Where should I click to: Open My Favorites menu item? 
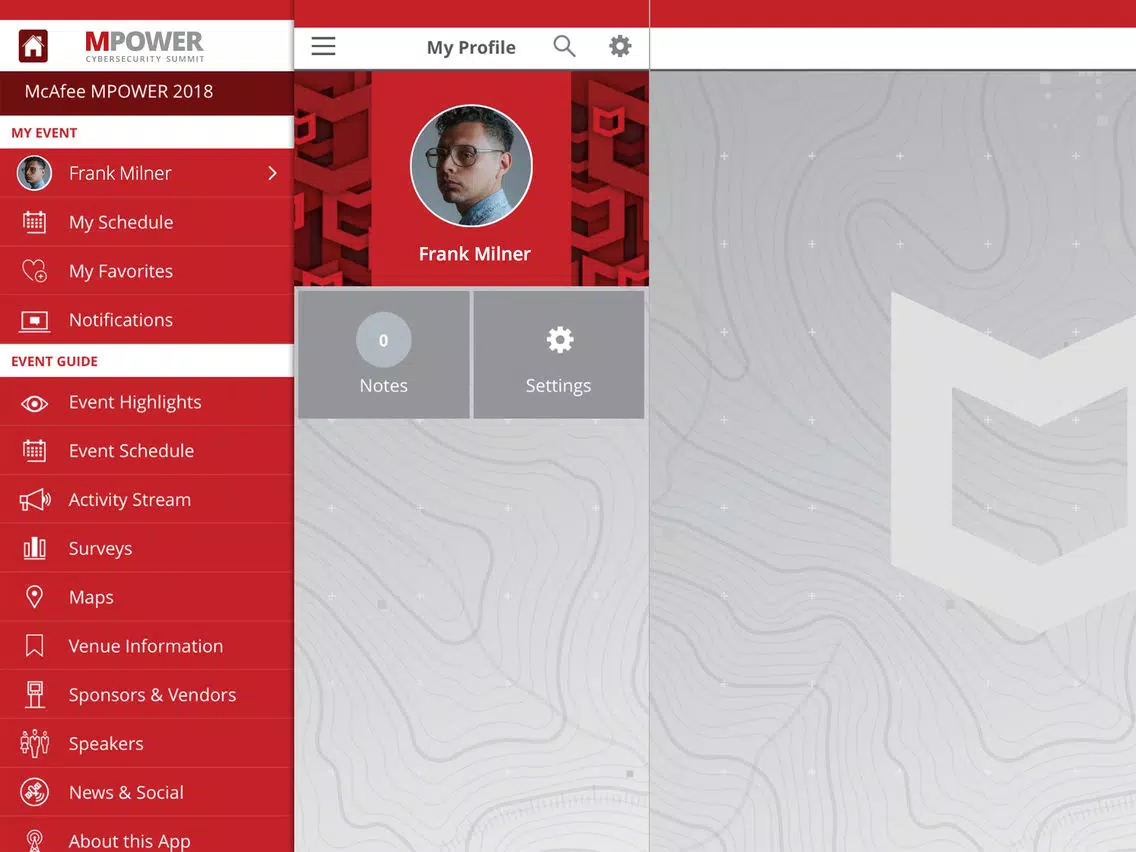(x=147, y=271)
